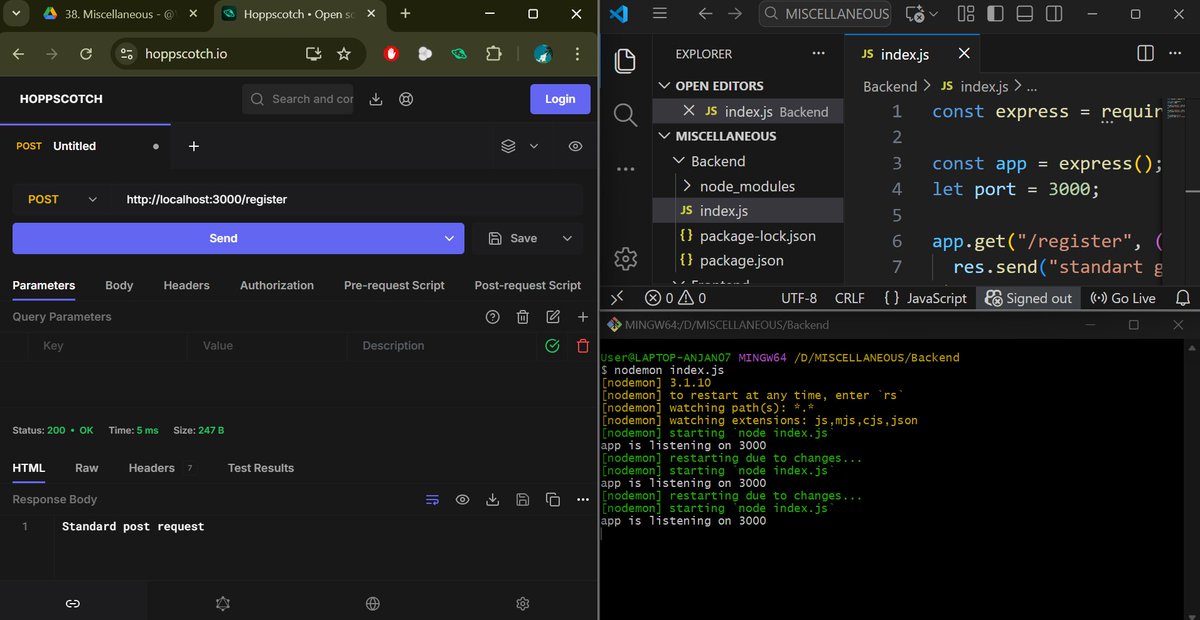The width and height of the screenshot is (1200, 620).
Task: Add a new query parameter plus icon
Action: [x=583, y=317]
